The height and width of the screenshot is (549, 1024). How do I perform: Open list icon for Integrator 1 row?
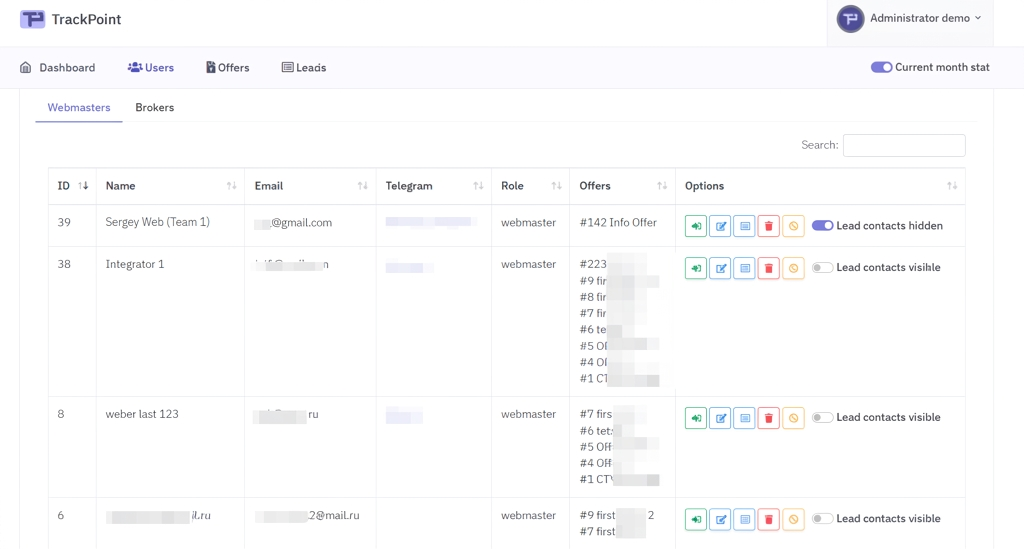tap(744, 268)
